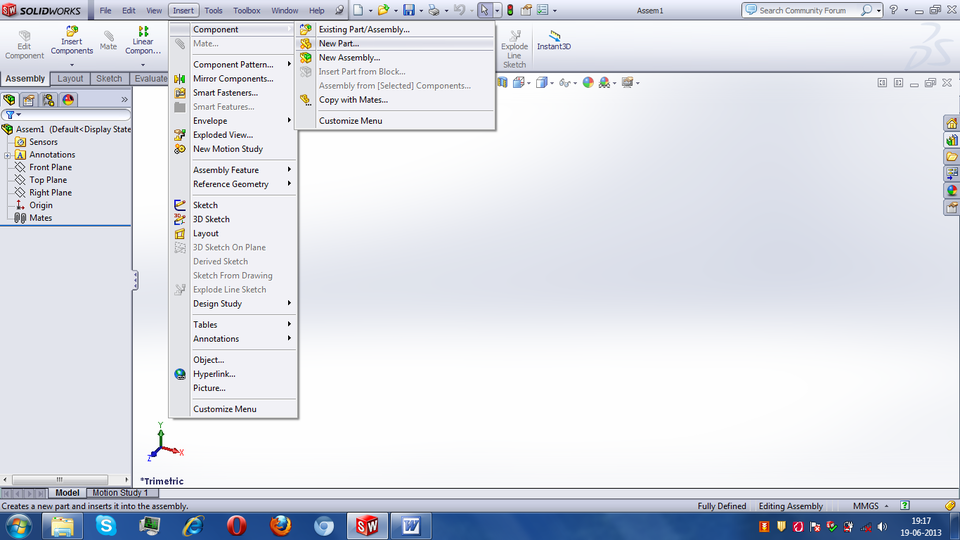The height and width of the screenshot is (540, 960).
Task: Collapse the feature manager panel handle
Action: (x=135, y=280)
